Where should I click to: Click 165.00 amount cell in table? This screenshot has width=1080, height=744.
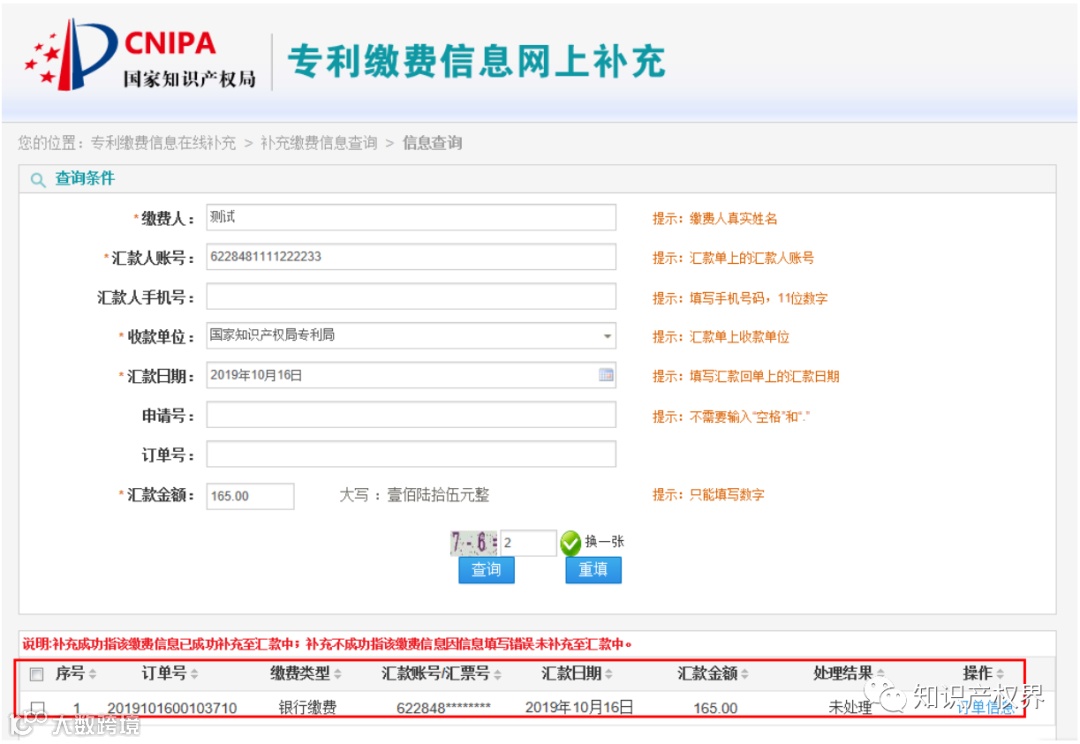pyautogui.click(x=715, y=708)
